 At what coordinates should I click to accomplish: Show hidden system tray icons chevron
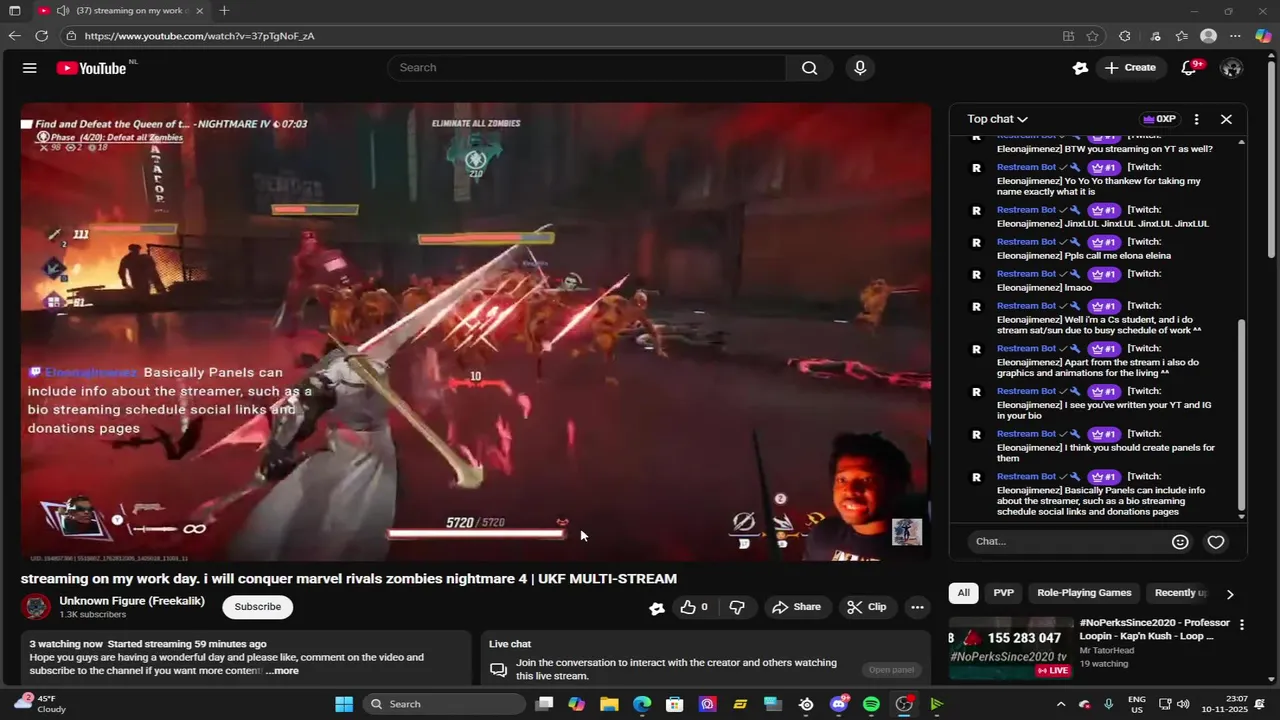(1061, 704)
